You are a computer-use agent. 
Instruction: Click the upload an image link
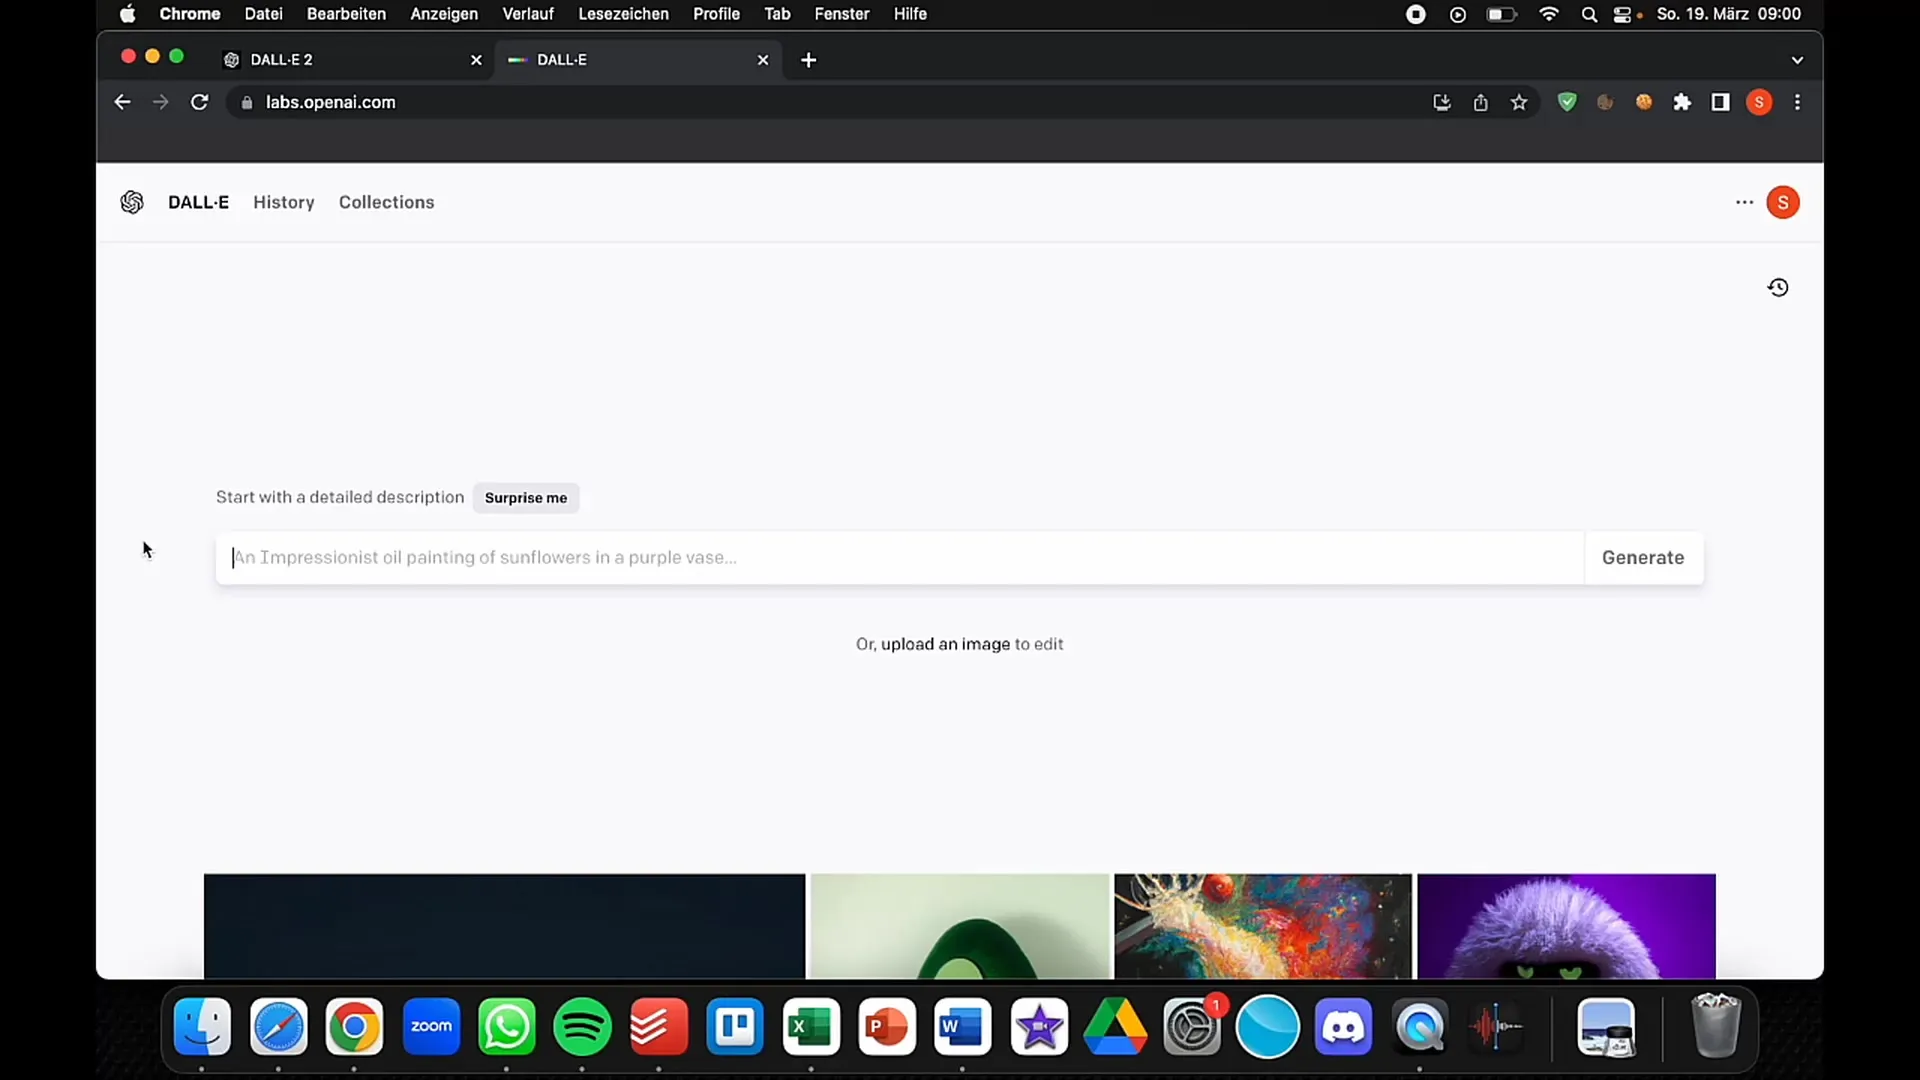[945, 644]
